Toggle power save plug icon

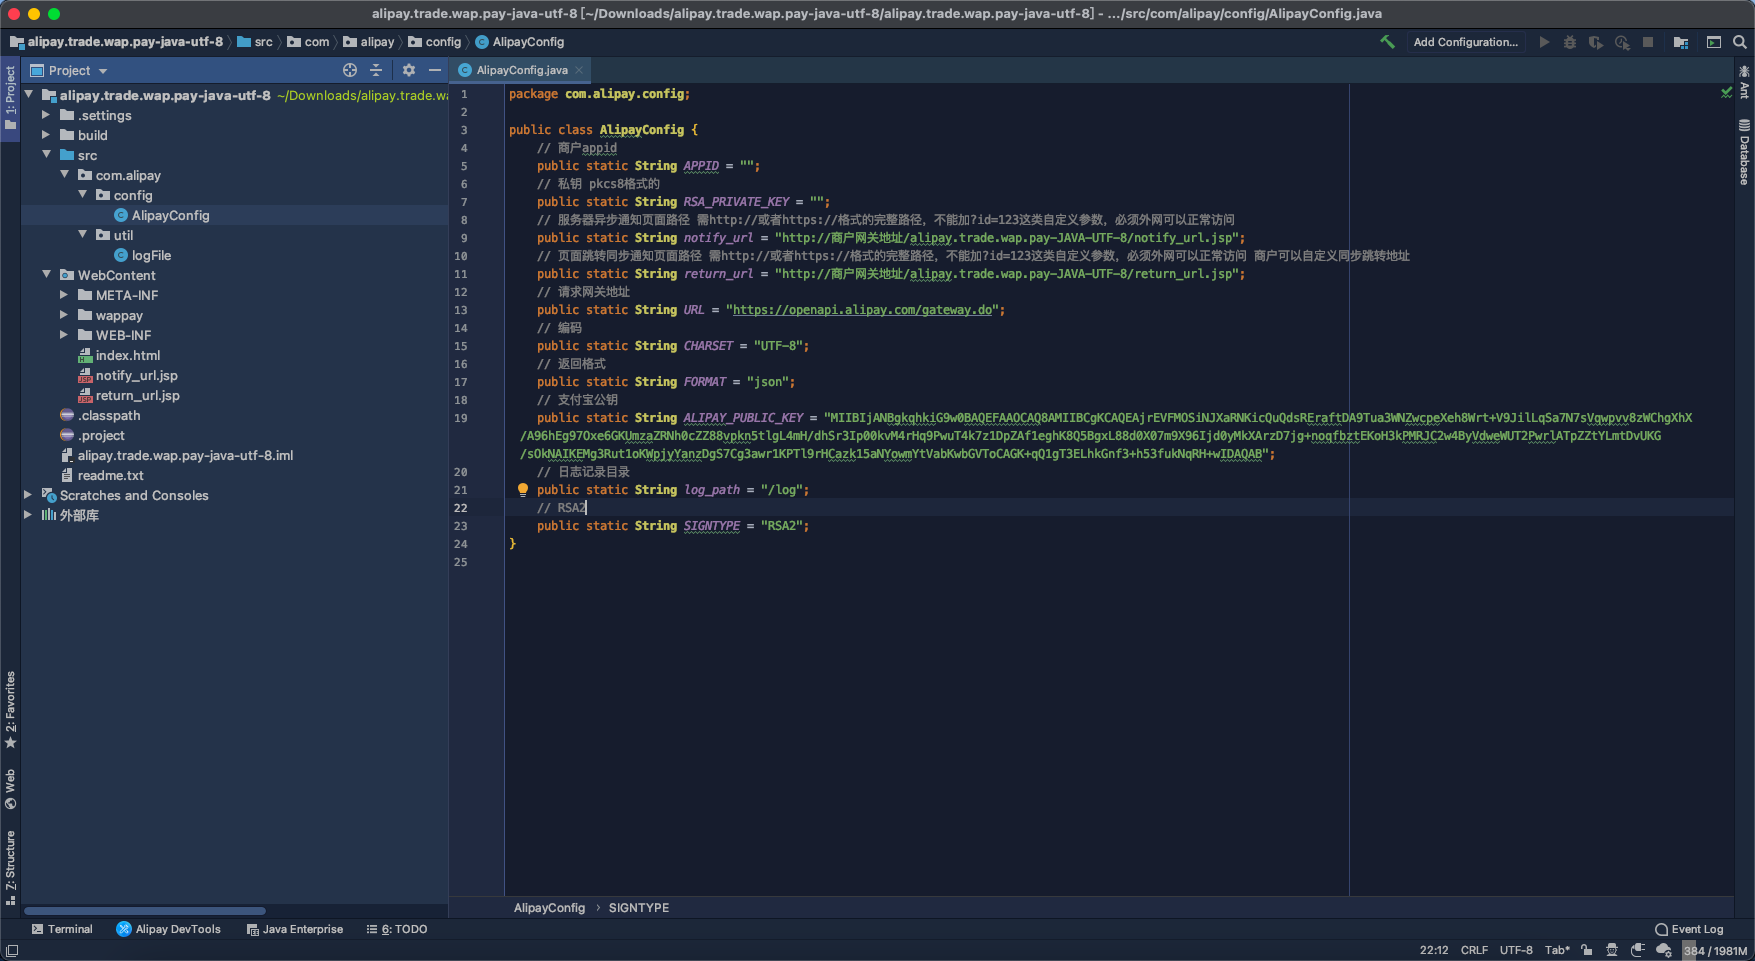pos(1637,950)
